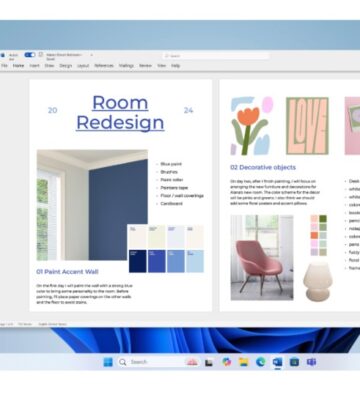360x403 pixels.
Task: Open the Draw tab
Action: (x=49, y=66)
